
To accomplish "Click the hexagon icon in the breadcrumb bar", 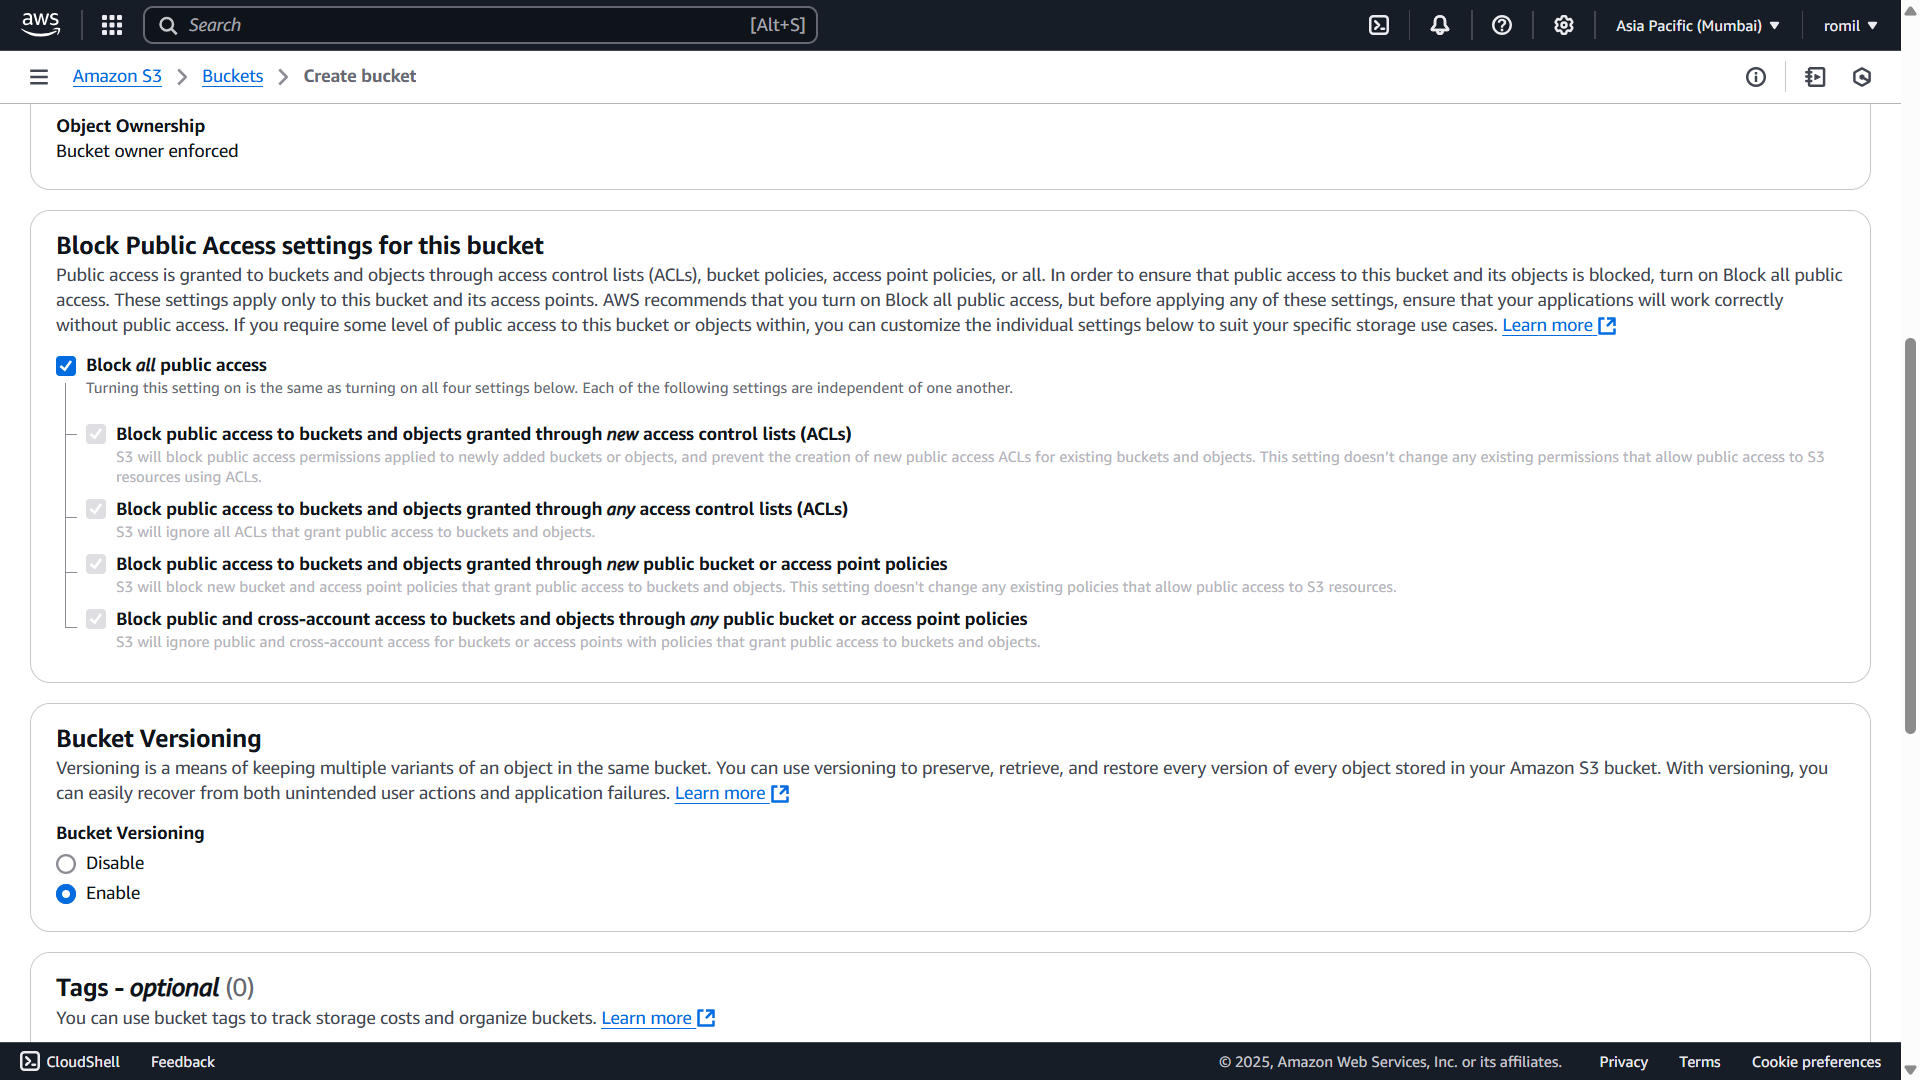I will click(1862, 77).
